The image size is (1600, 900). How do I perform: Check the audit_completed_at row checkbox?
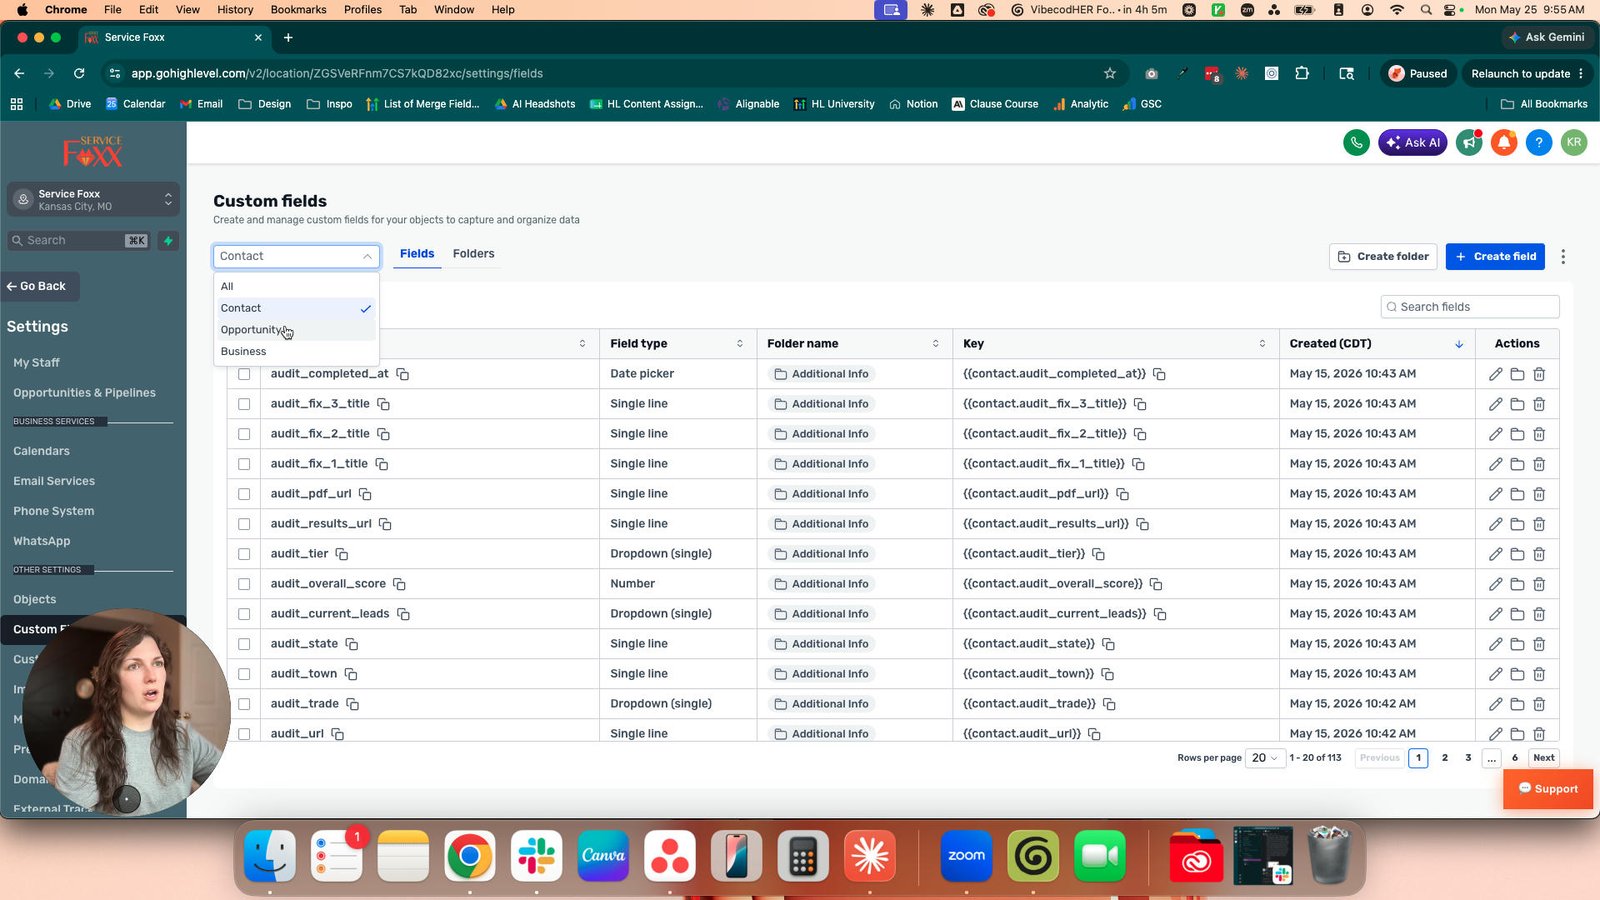click(x=244, y=374)
